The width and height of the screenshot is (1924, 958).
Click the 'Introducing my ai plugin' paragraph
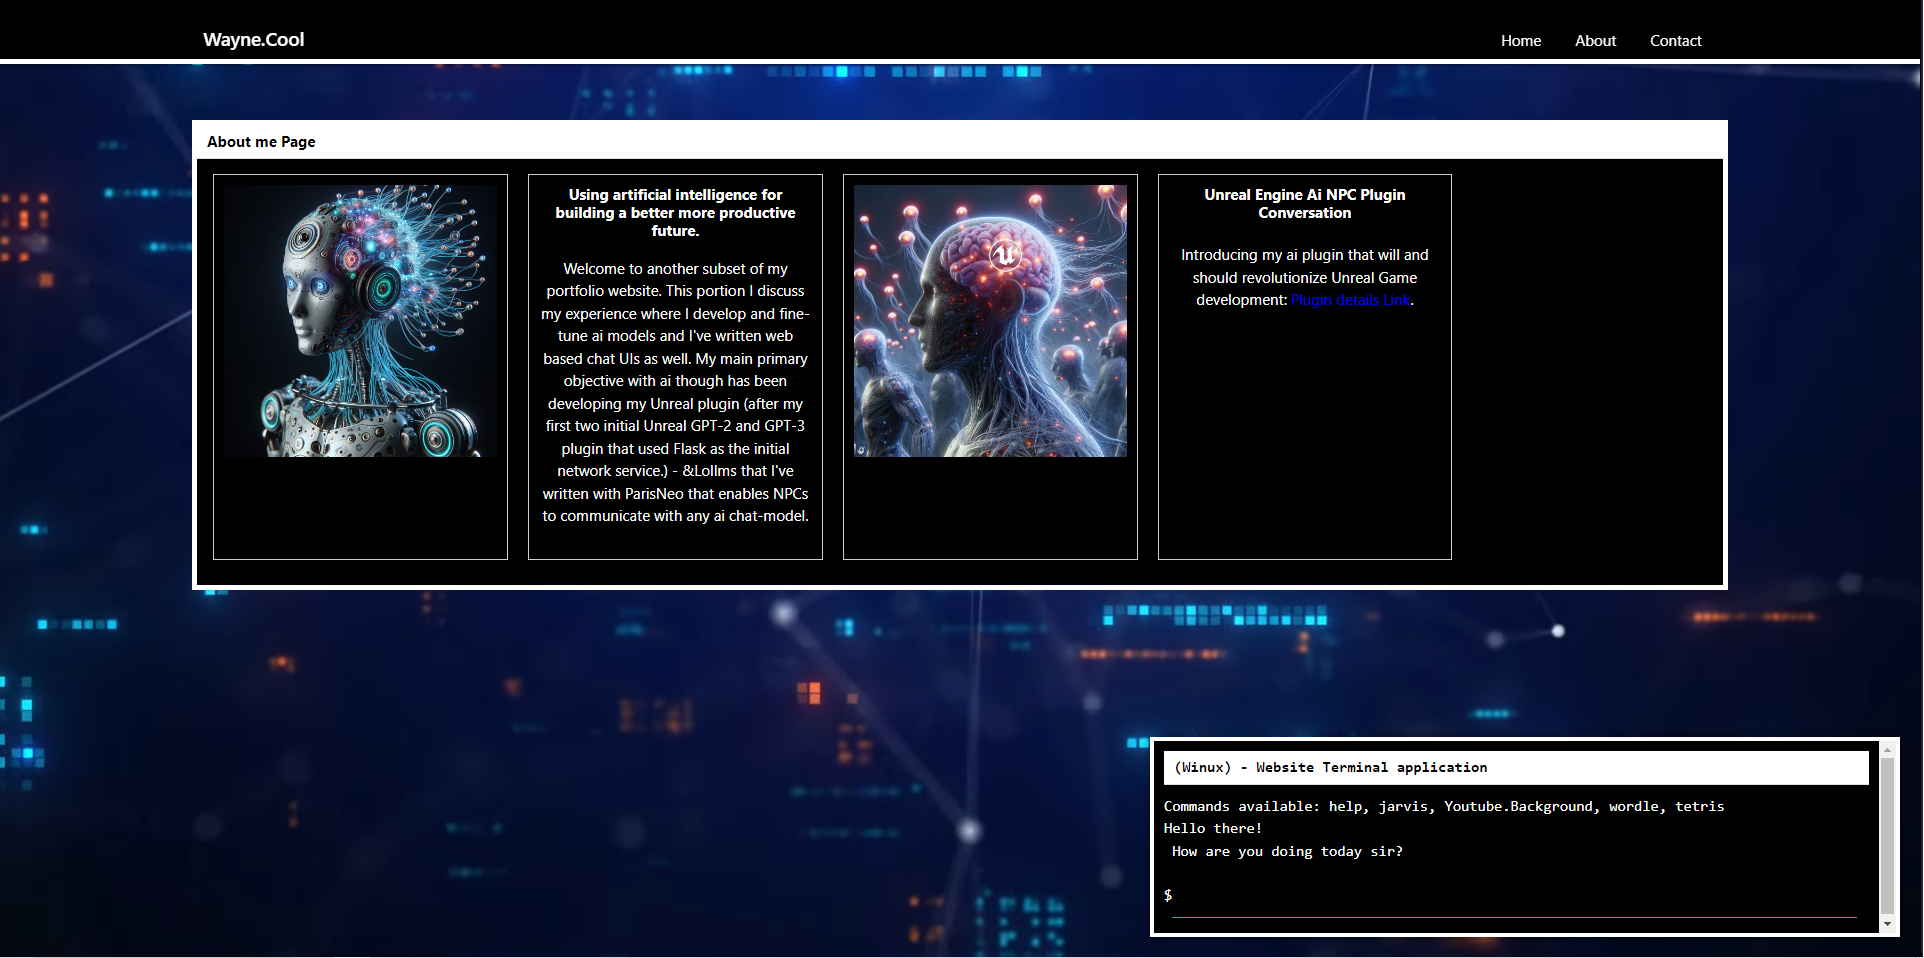click(x=1304, y=277)
